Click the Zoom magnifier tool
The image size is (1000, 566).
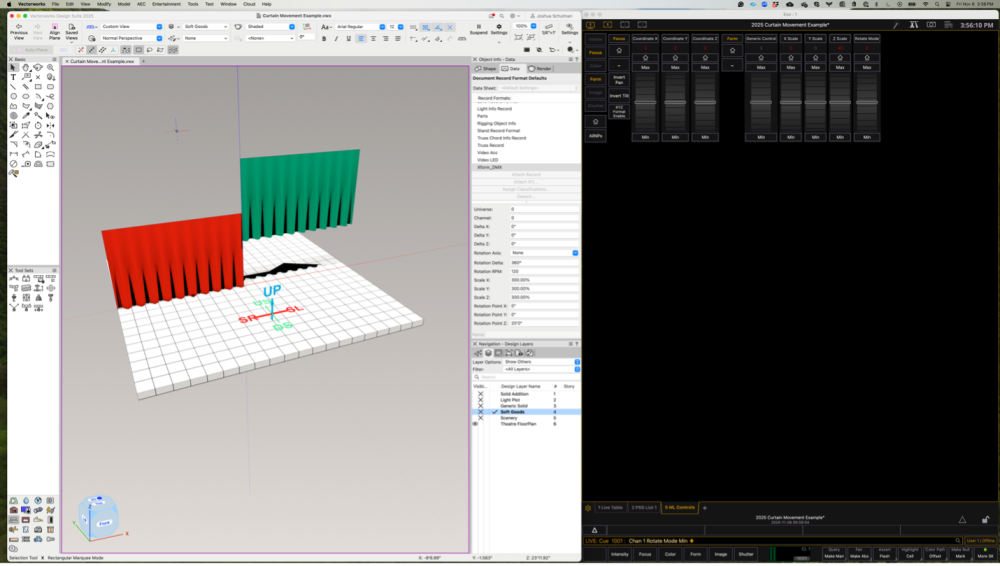tap(51, 68)
